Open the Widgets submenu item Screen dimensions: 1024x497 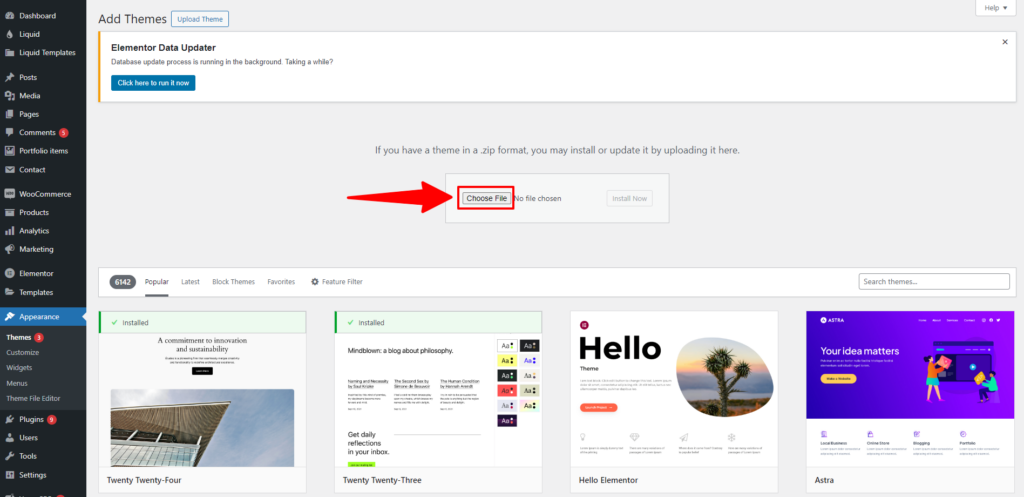click(x=19, y=368)
